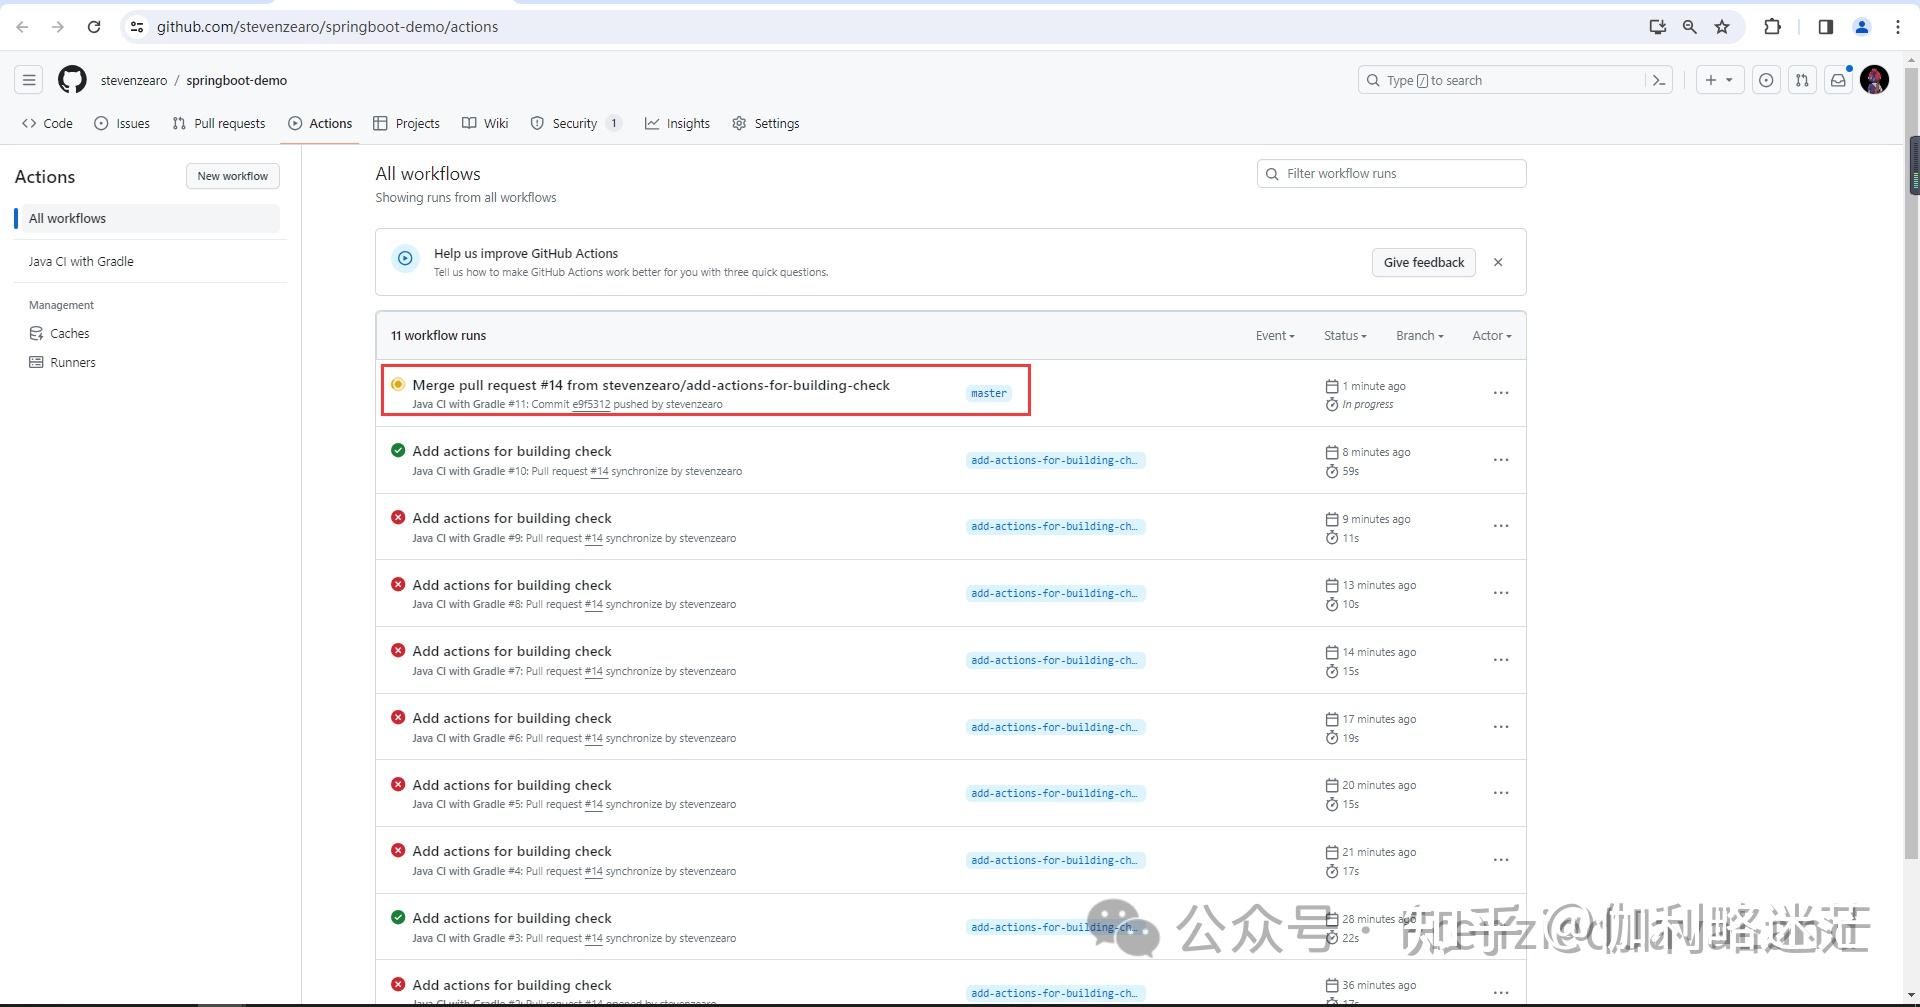The height and width of the screenshot is (1007, 1920).
Task: Open the Branch filter dropdown
Action: (1419, 335)
